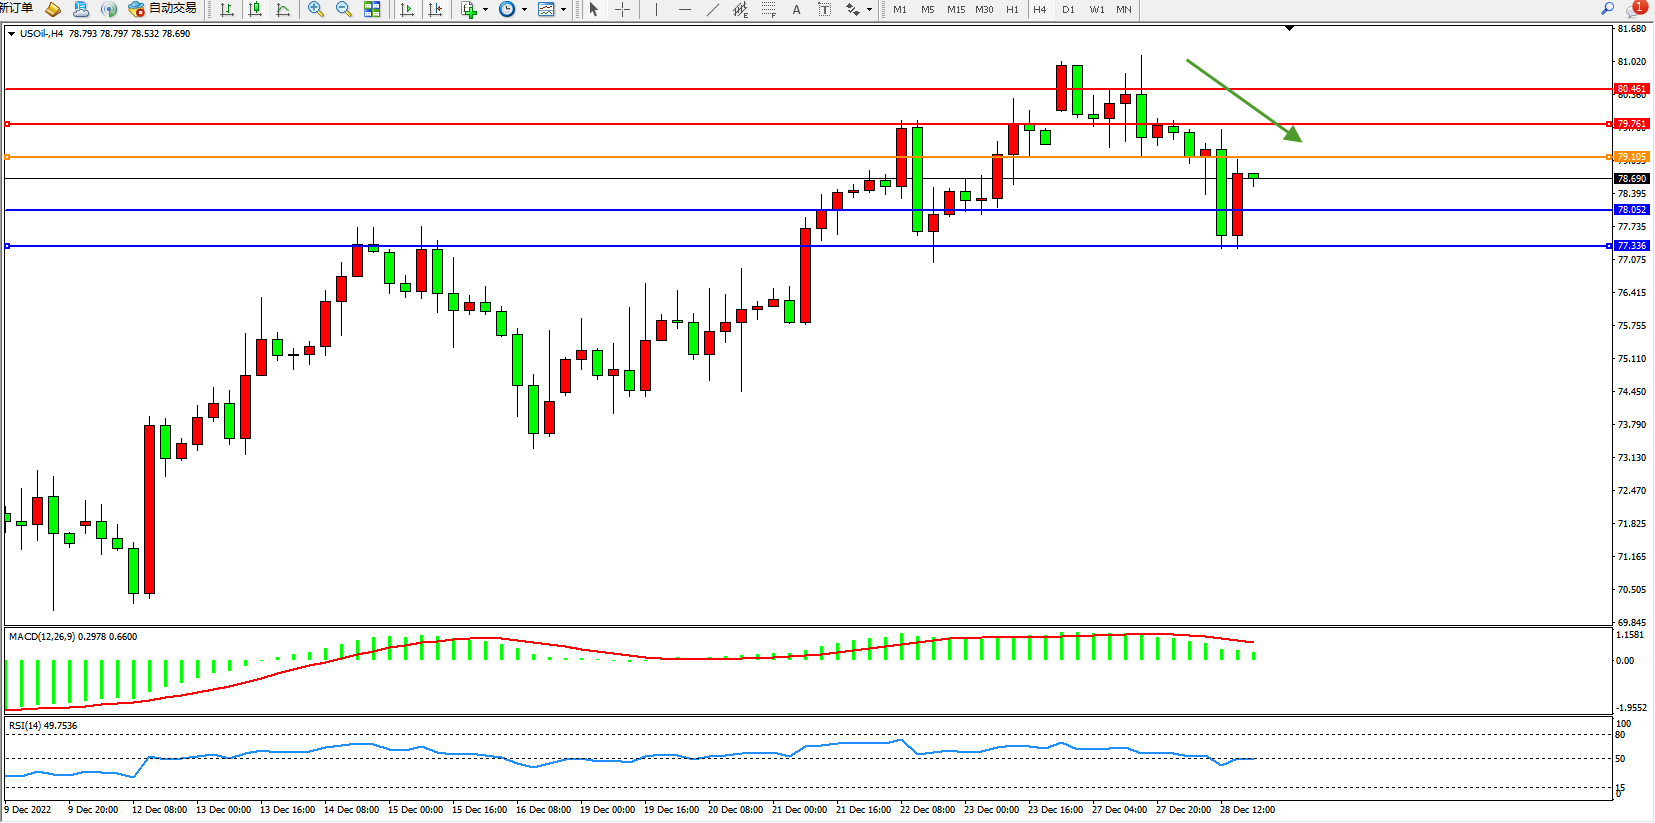Screen dimensions: 1655x823
Task: Switch timeframe to M15
Action: pyautogui.click(x=956, y=10)
